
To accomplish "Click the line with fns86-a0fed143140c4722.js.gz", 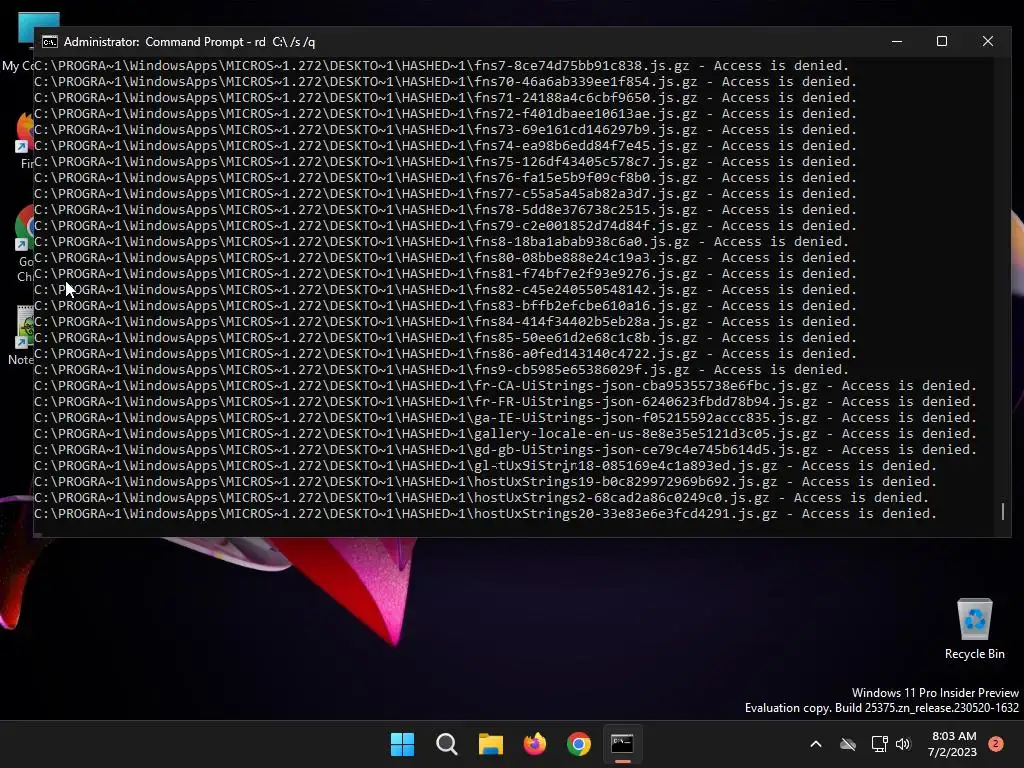I will click(x=445, y=354).
